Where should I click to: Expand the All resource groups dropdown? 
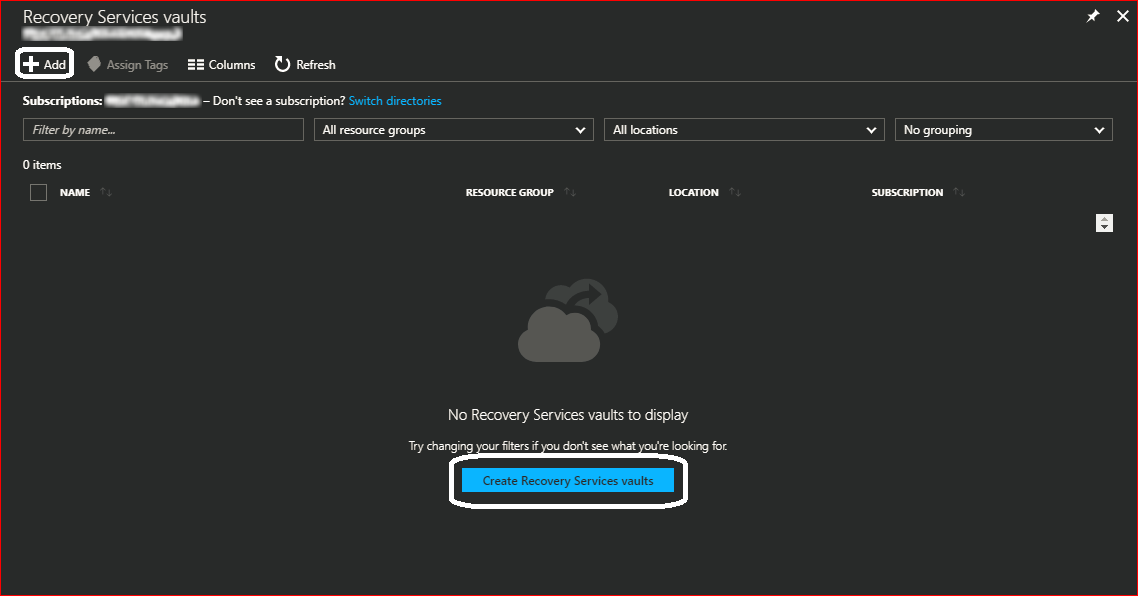click(454, 129)
